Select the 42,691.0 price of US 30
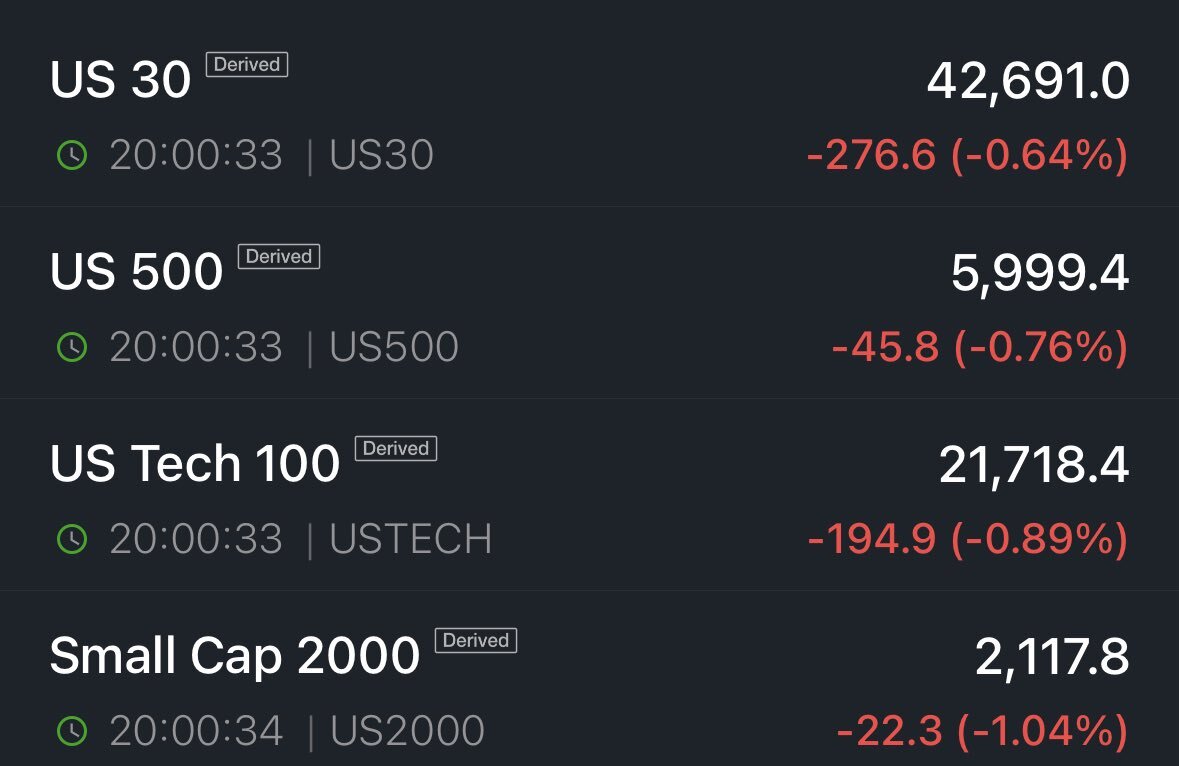 1028,82
